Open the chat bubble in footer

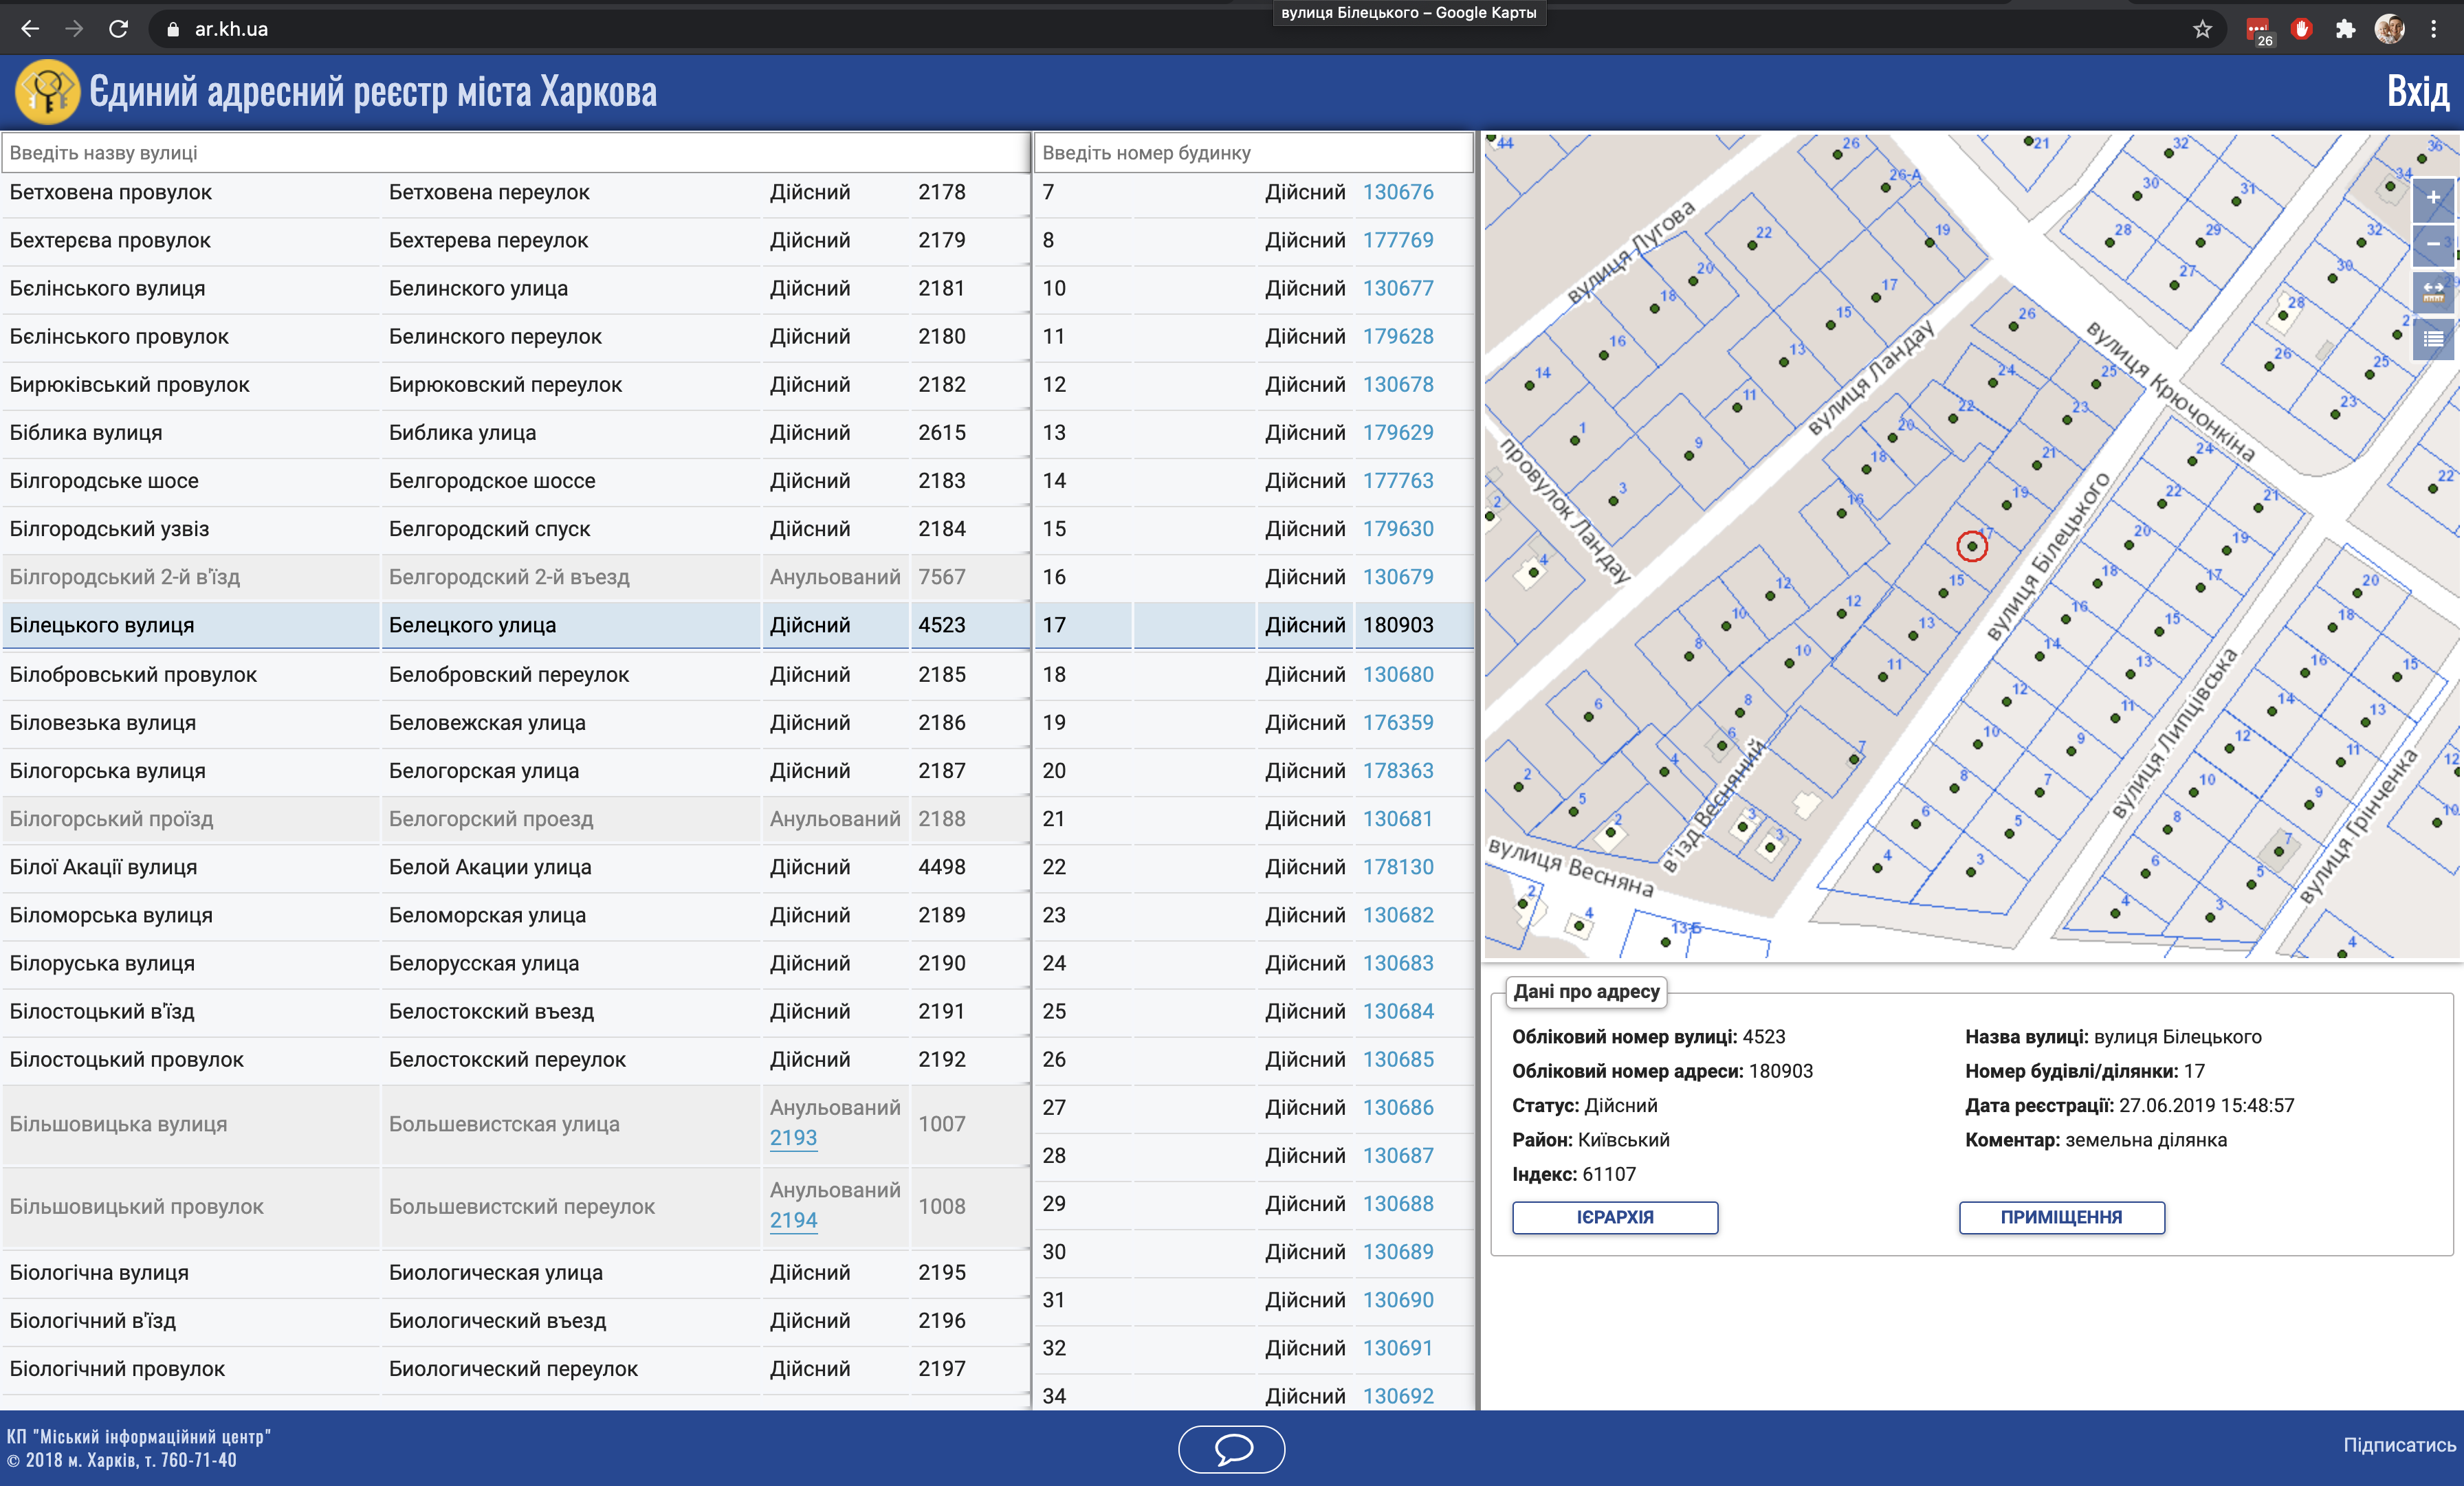[x=1231, y=1448]
